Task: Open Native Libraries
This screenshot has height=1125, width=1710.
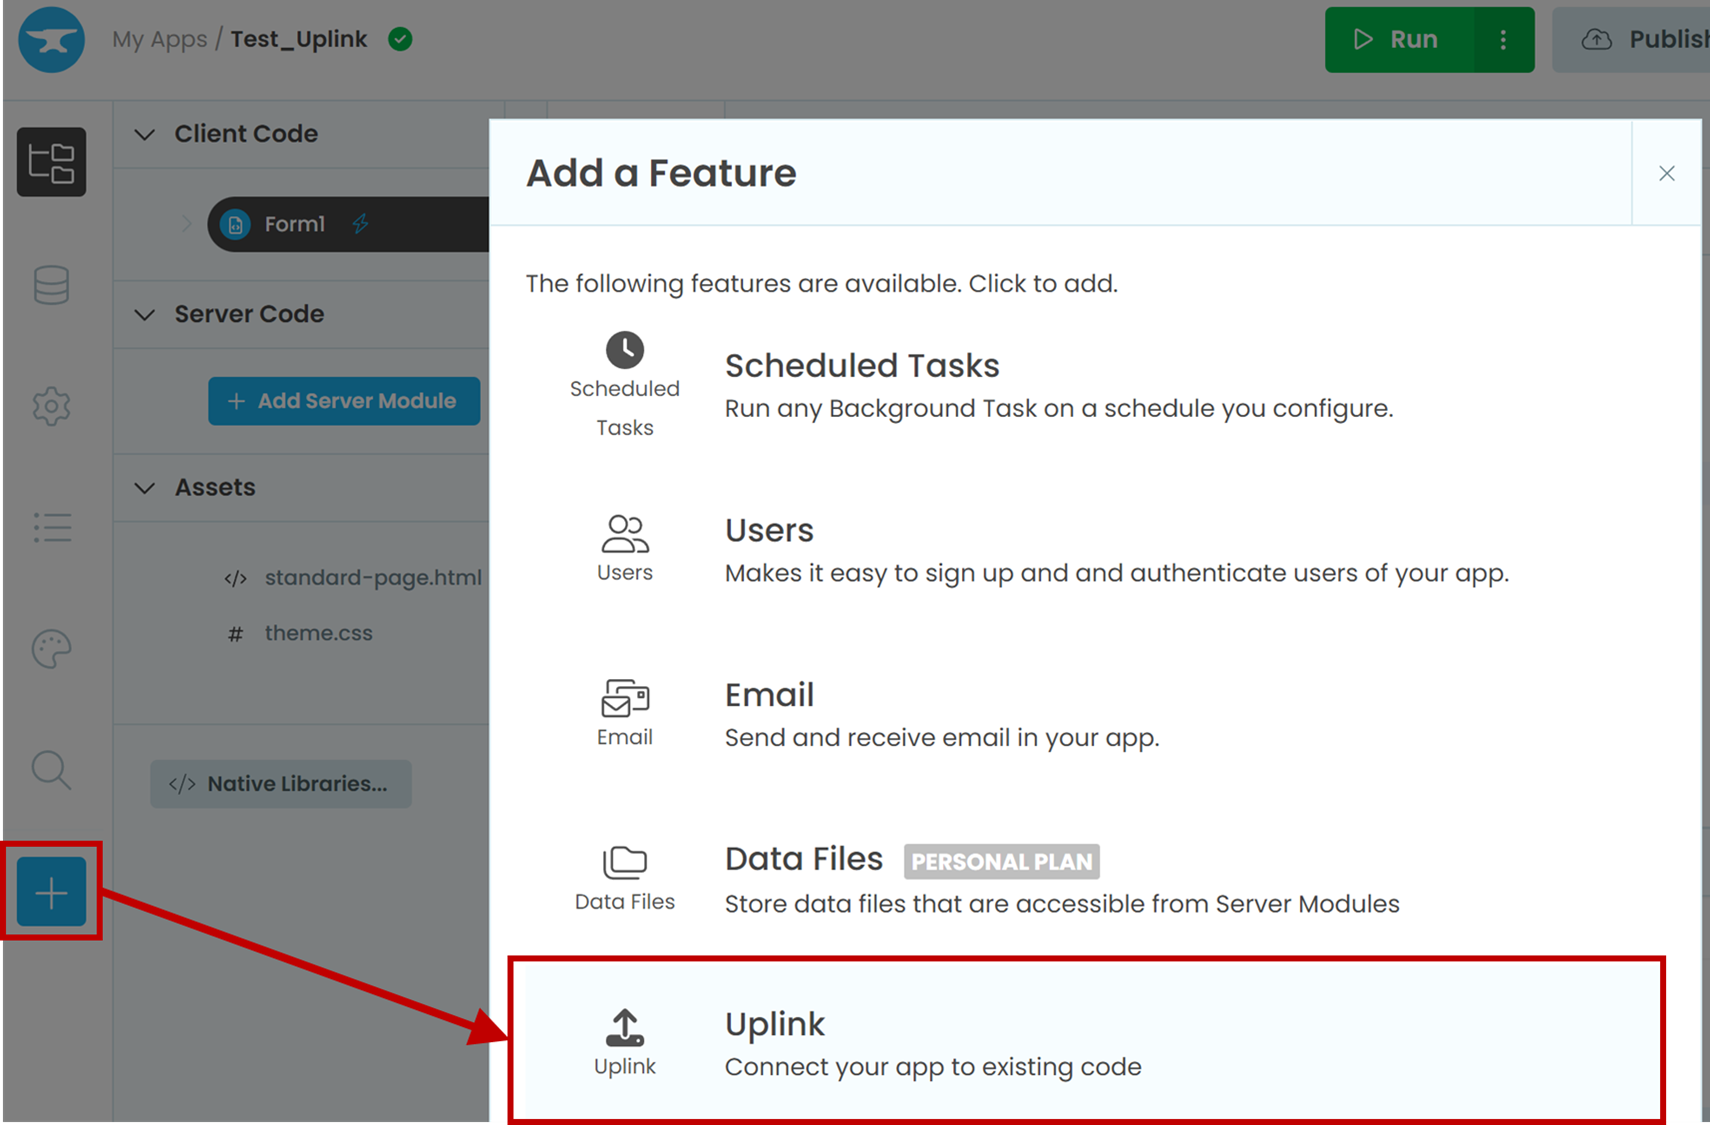Action: click(281, 784)
